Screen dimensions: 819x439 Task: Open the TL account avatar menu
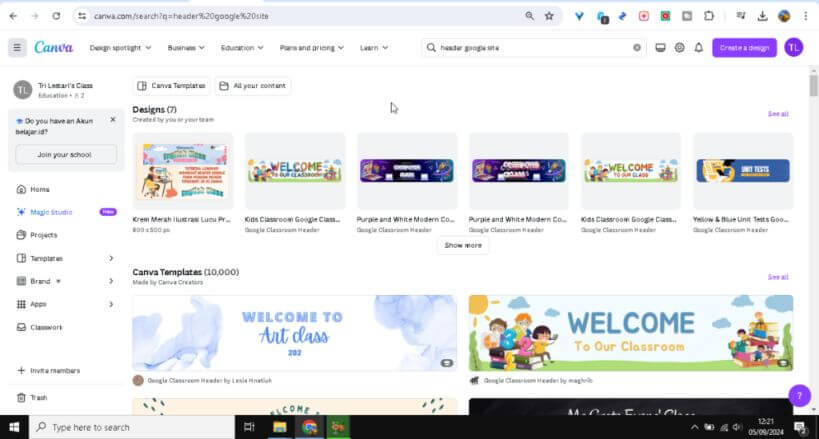point(793,48)
